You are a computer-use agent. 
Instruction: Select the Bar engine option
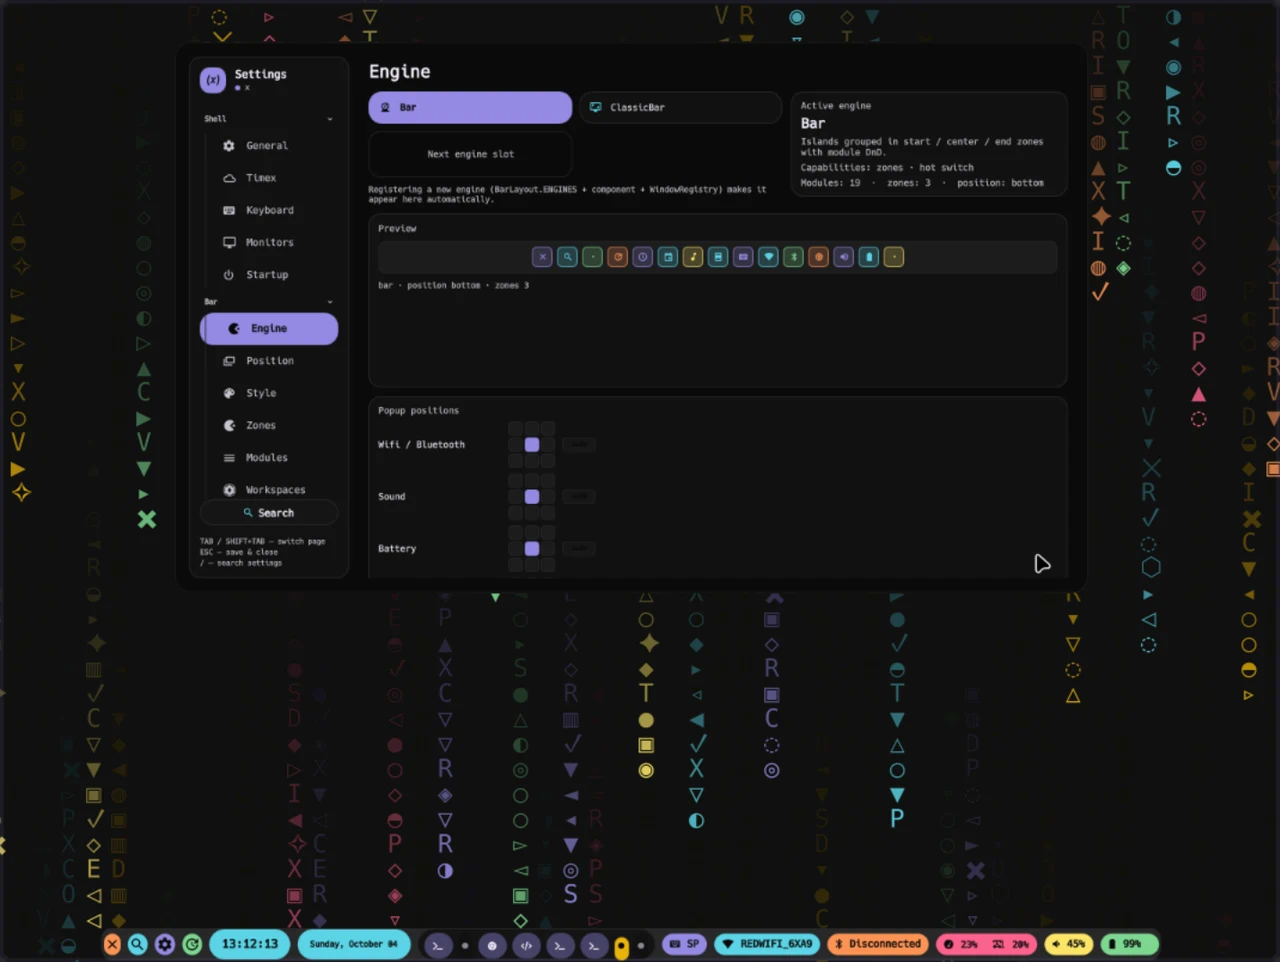[x=470, y=107]
